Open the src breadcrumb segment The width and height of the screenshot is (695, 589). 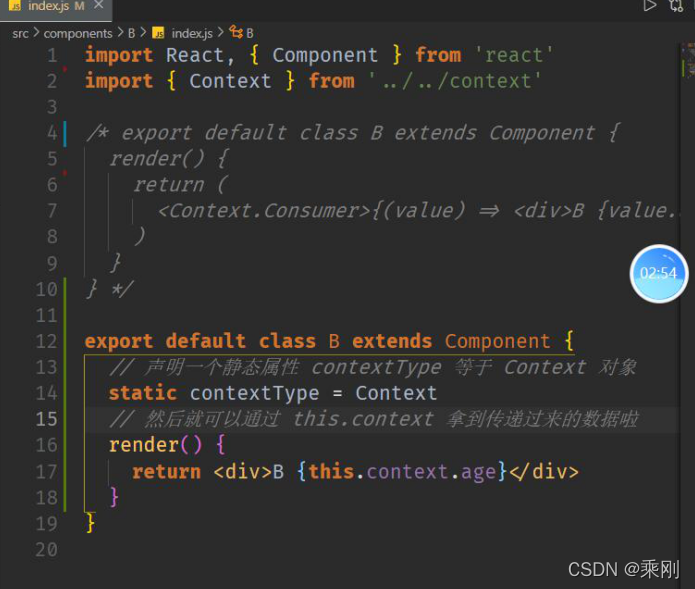(20, 34)
